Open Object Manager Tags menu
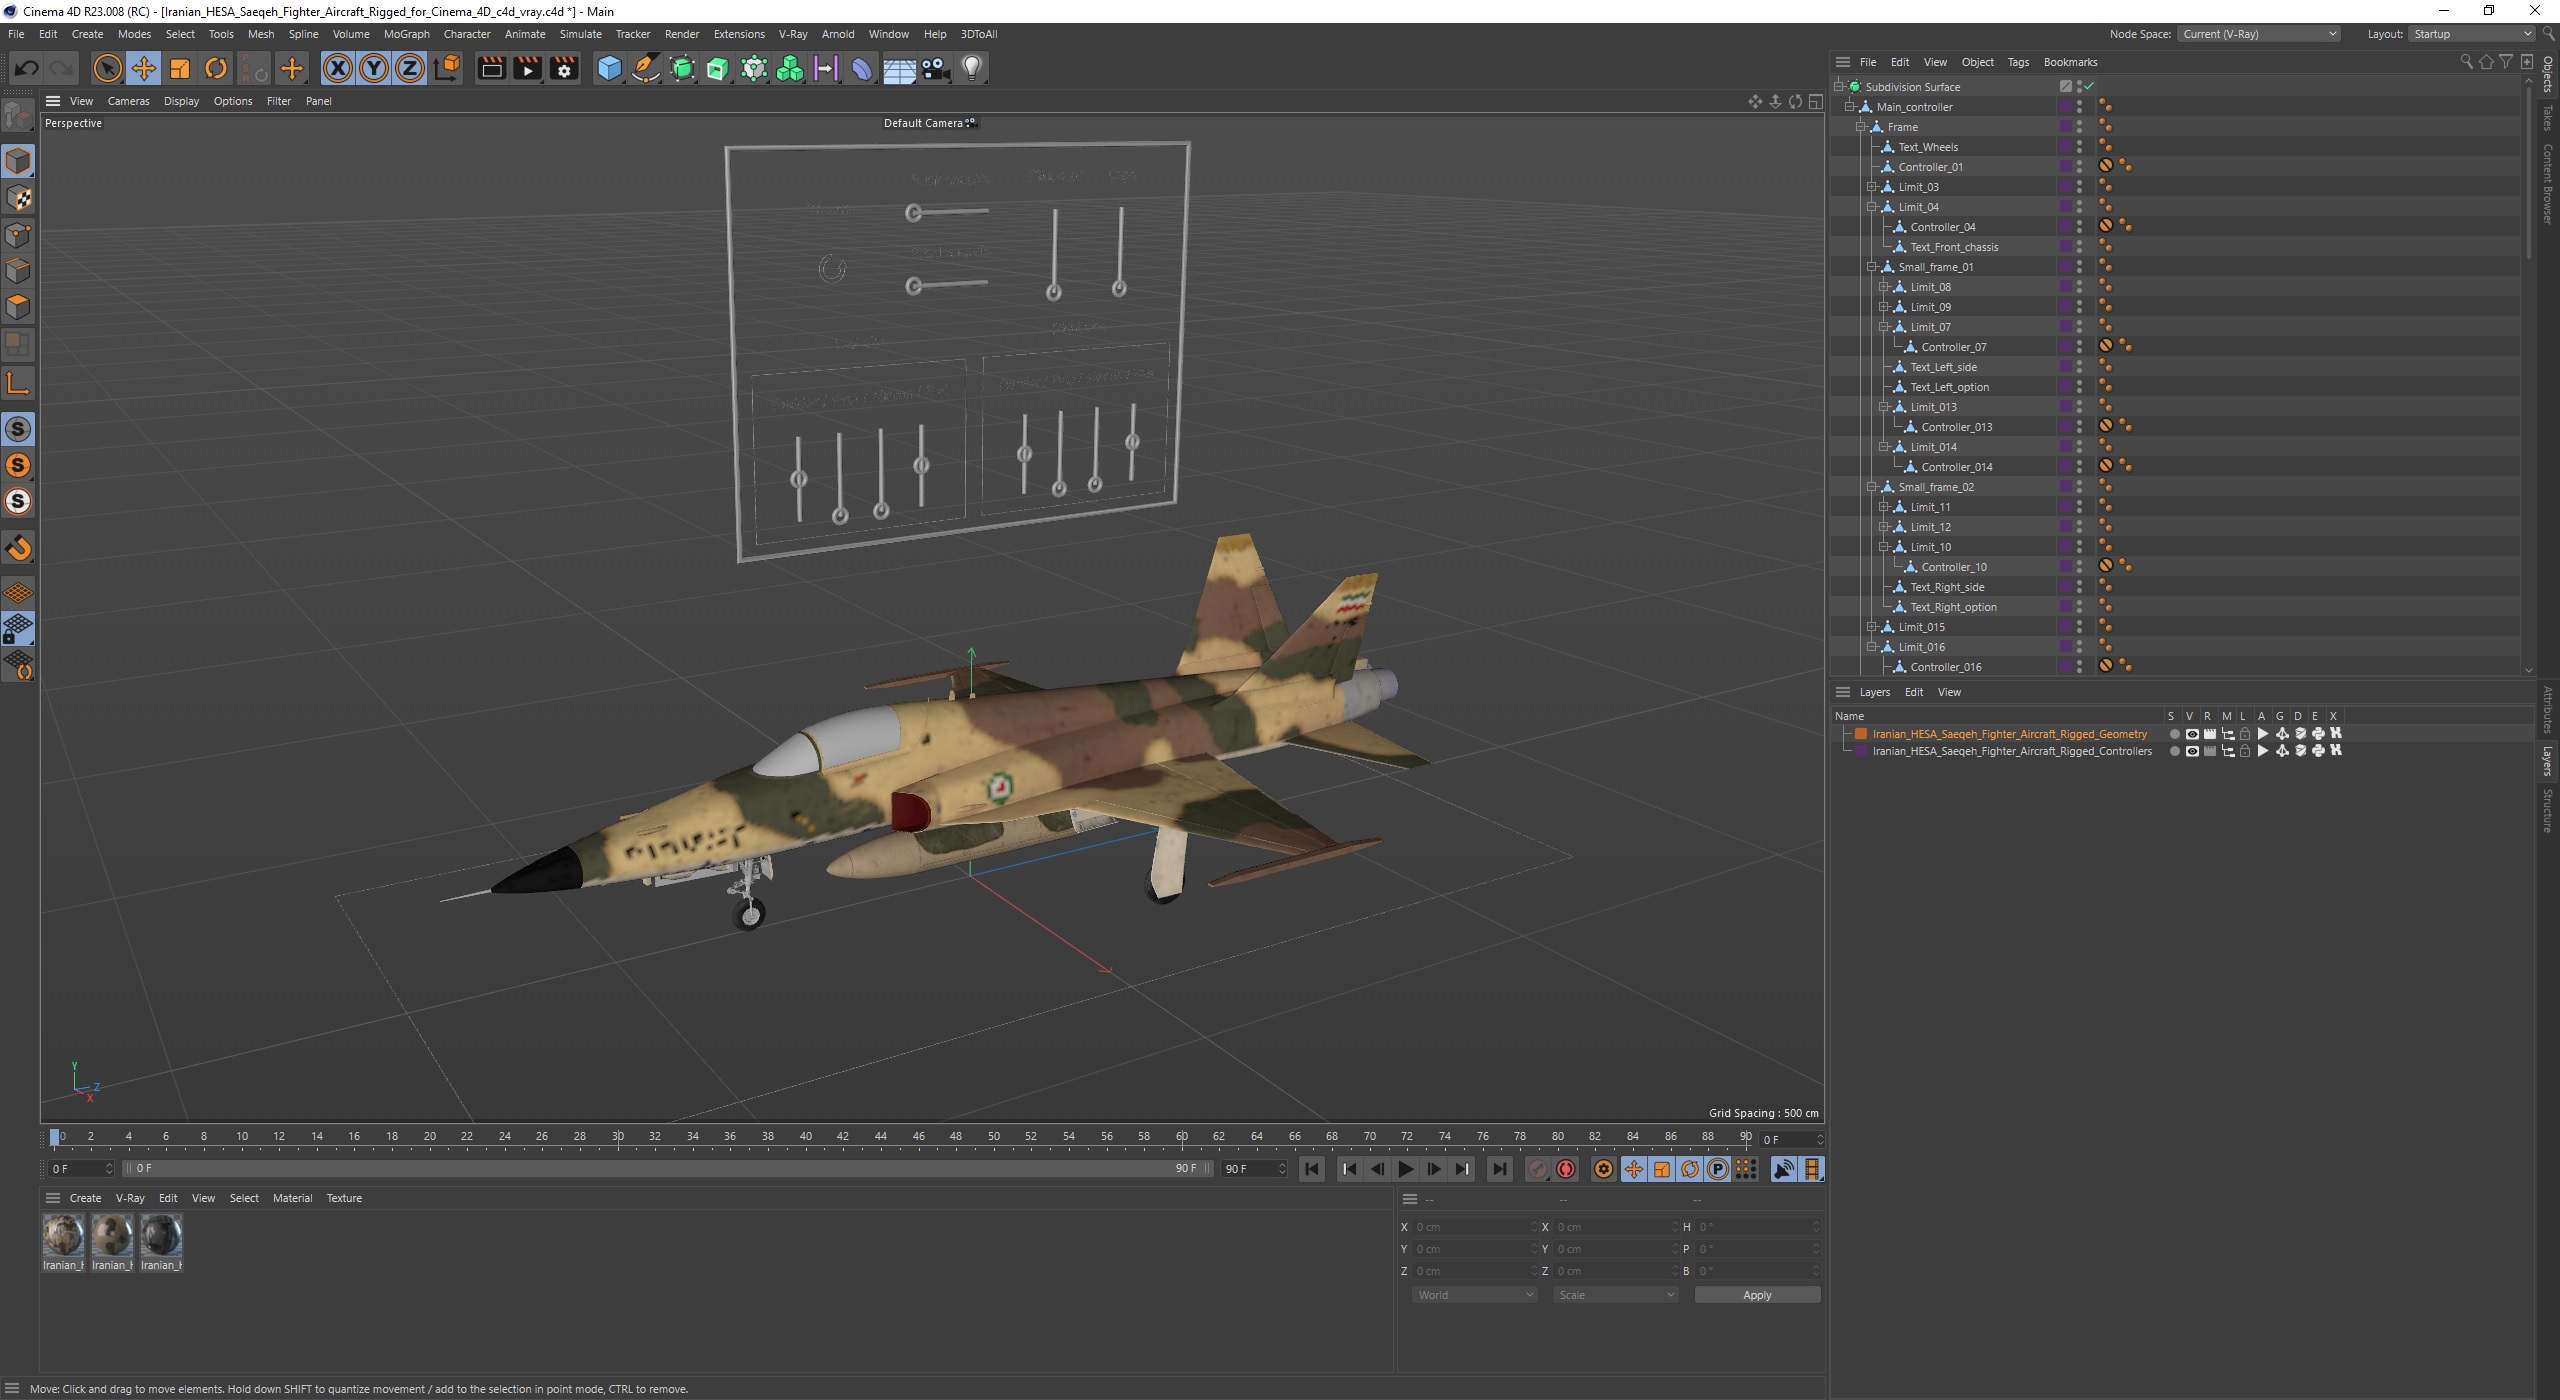Viewport: 2560px width, 1400px height. 2018,62
